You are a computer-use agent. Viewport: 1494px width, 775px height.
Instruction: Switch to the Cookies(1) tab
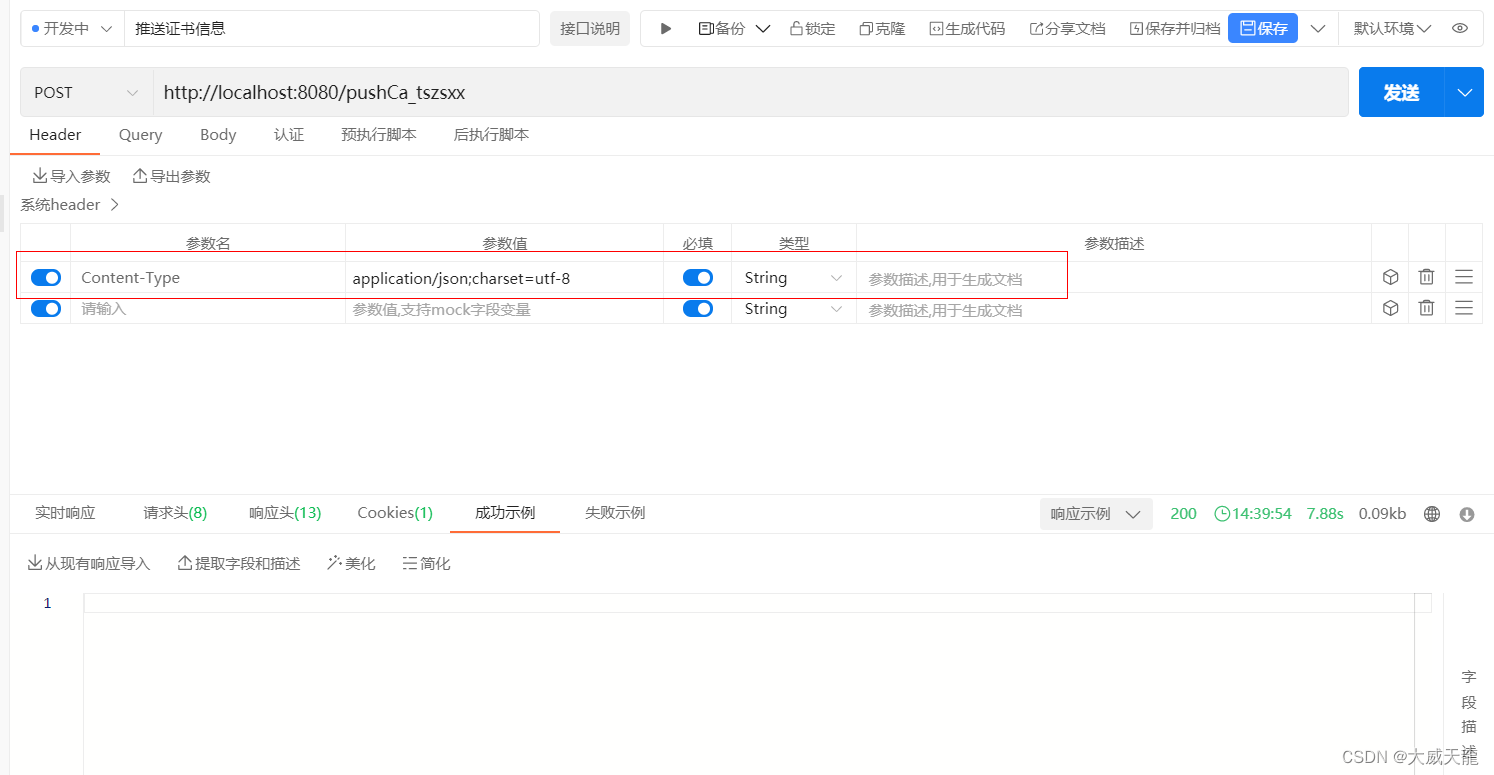click(x=395, y=513)
